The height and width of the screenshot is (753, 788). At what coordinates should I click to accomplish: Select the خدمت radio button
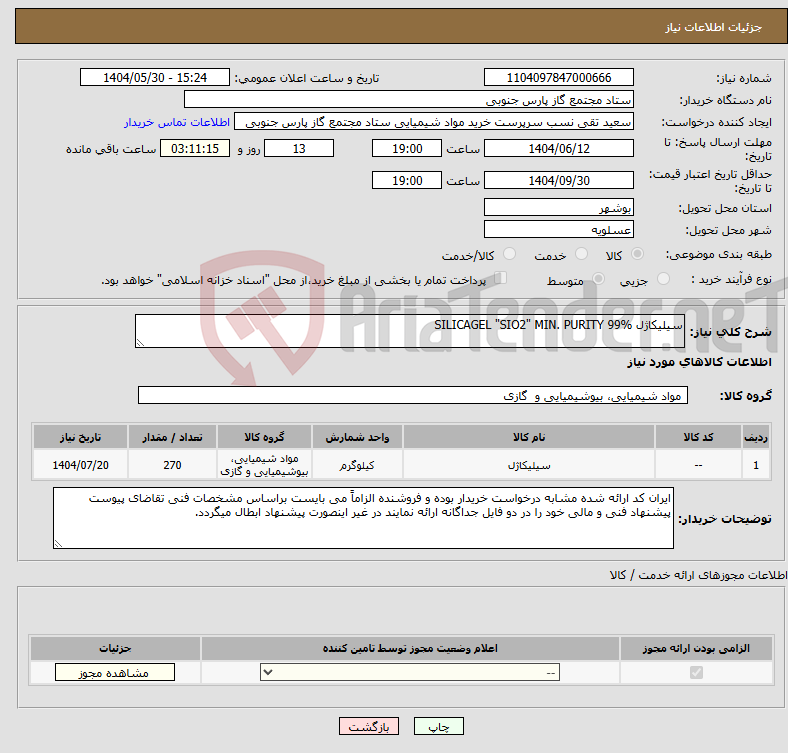(x=581, y=254)
